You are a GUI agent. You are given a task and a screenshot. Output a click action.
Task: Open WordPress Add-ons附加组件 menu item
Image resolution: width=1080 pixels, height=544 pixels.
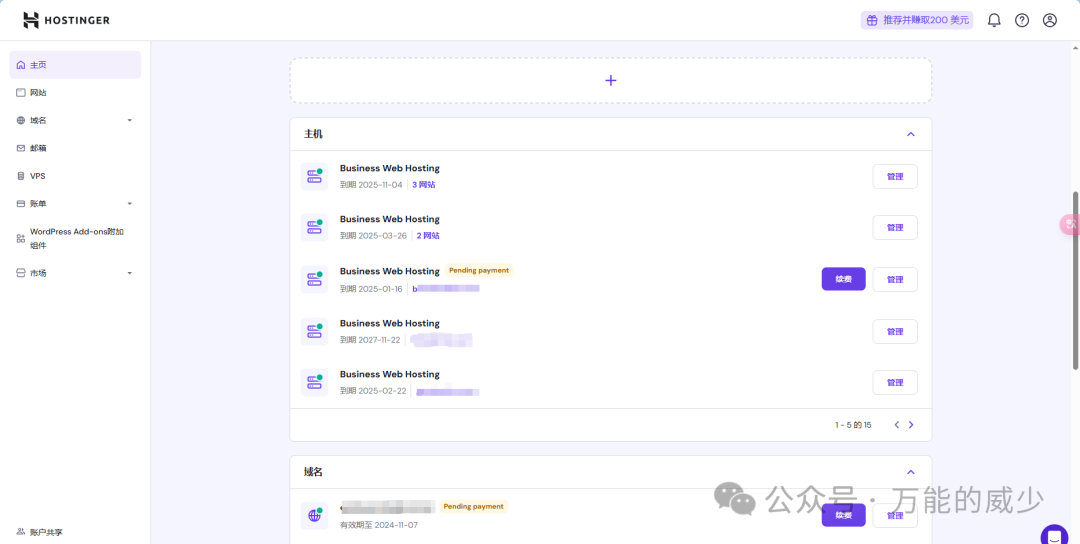click(x=75, y=238)
